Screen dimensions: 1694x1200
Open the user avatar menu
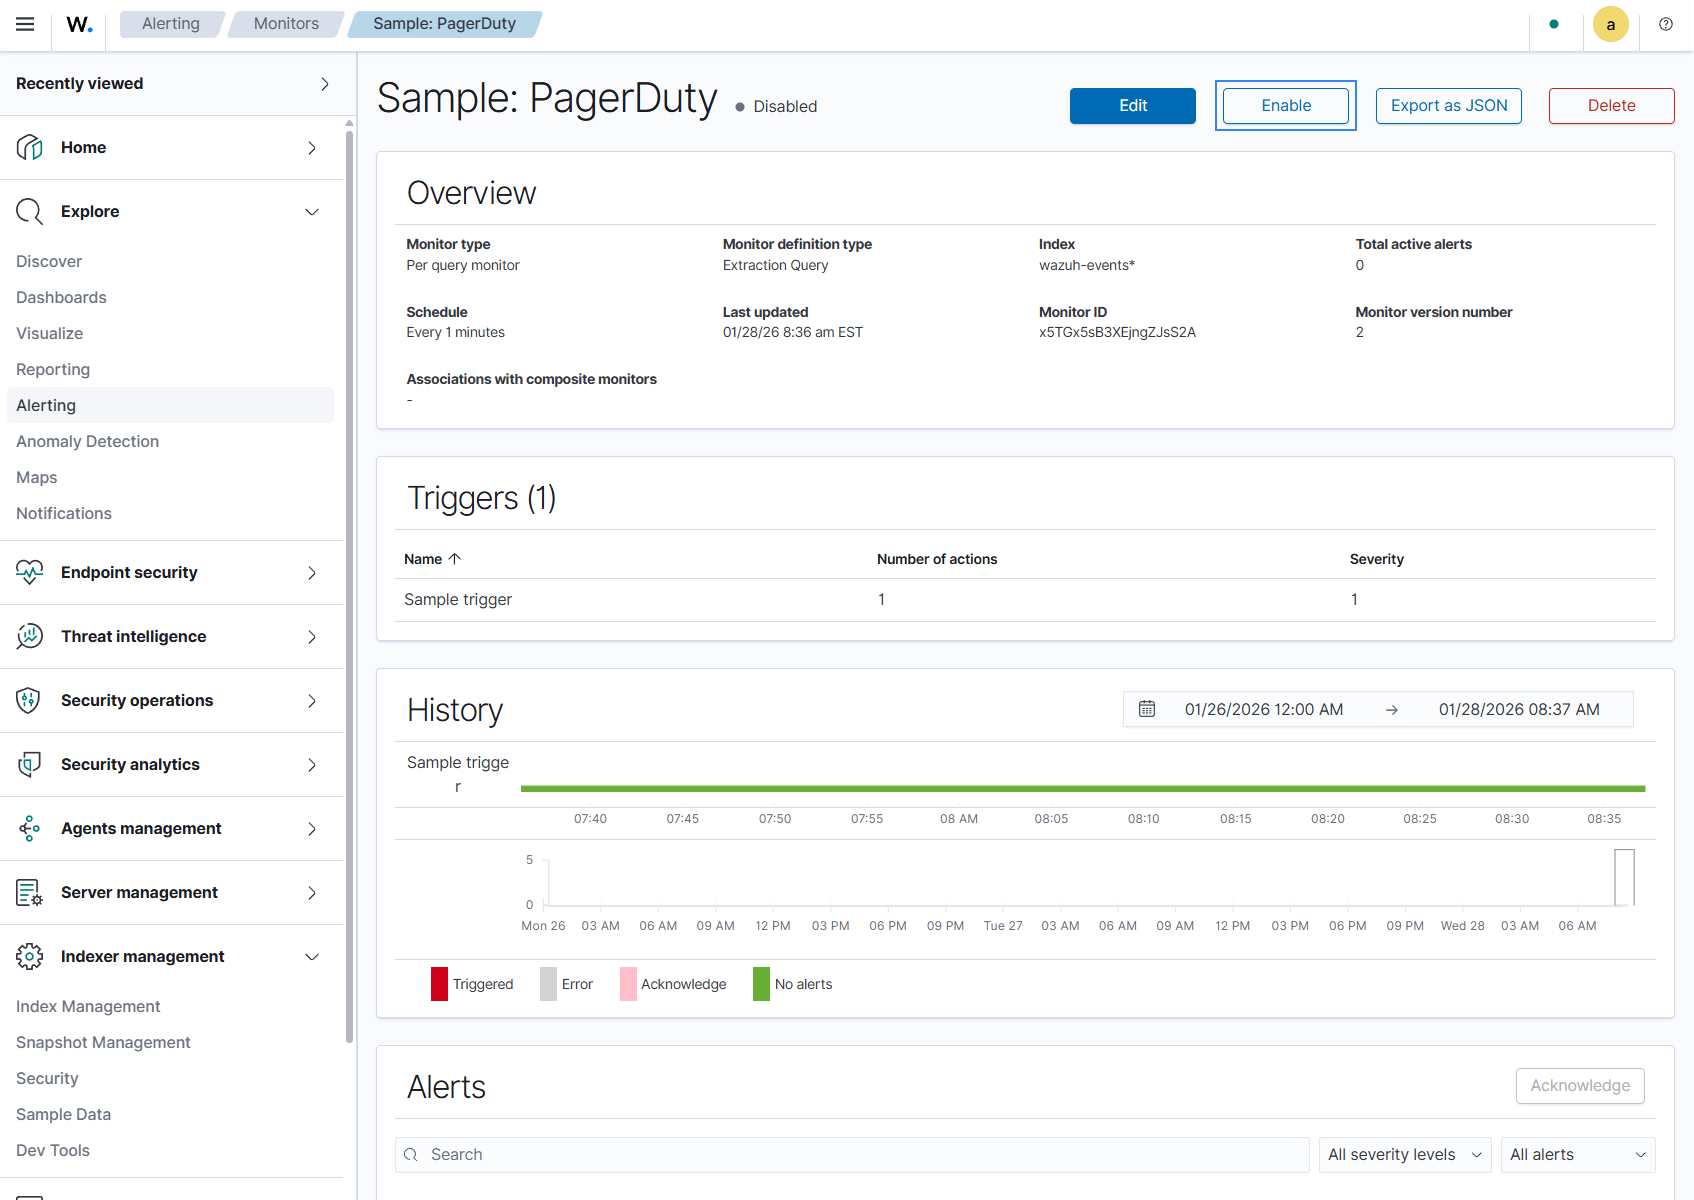(x=1610, y=24)
